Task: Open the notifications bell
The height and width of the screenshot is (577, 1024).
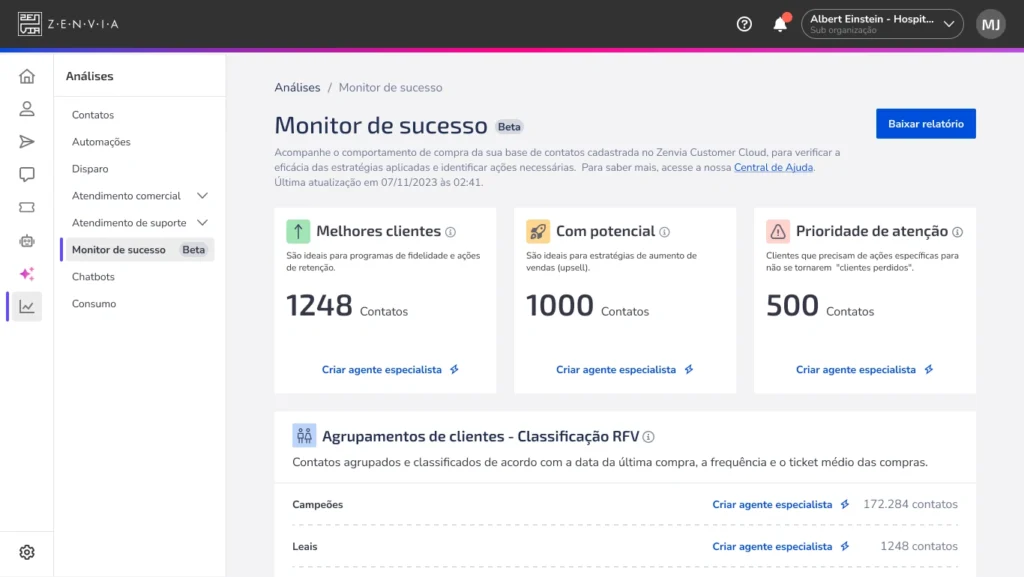Action: tap(780, 24)
